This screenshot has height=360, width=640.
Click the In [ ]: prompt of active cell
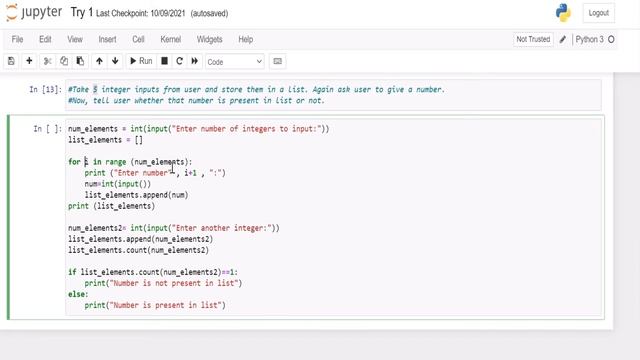pos(47,129)
